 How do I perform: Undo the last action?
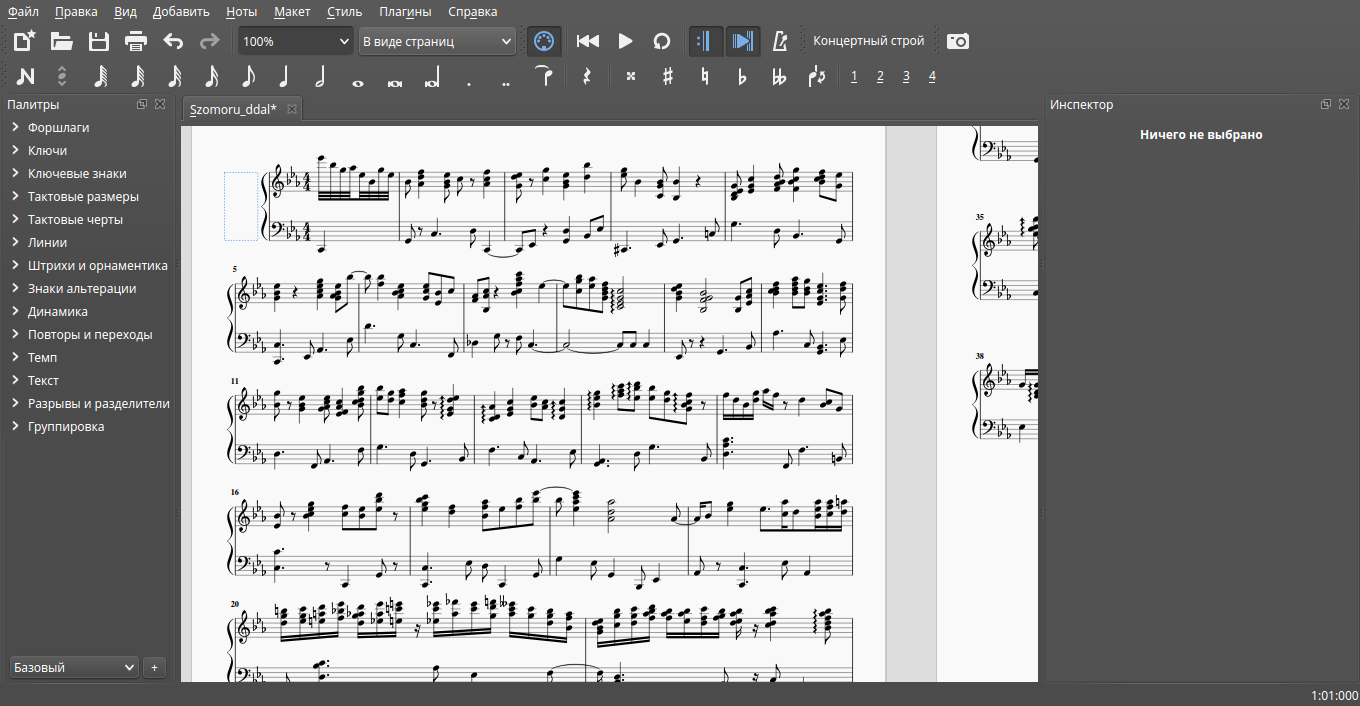click(173, 41)
